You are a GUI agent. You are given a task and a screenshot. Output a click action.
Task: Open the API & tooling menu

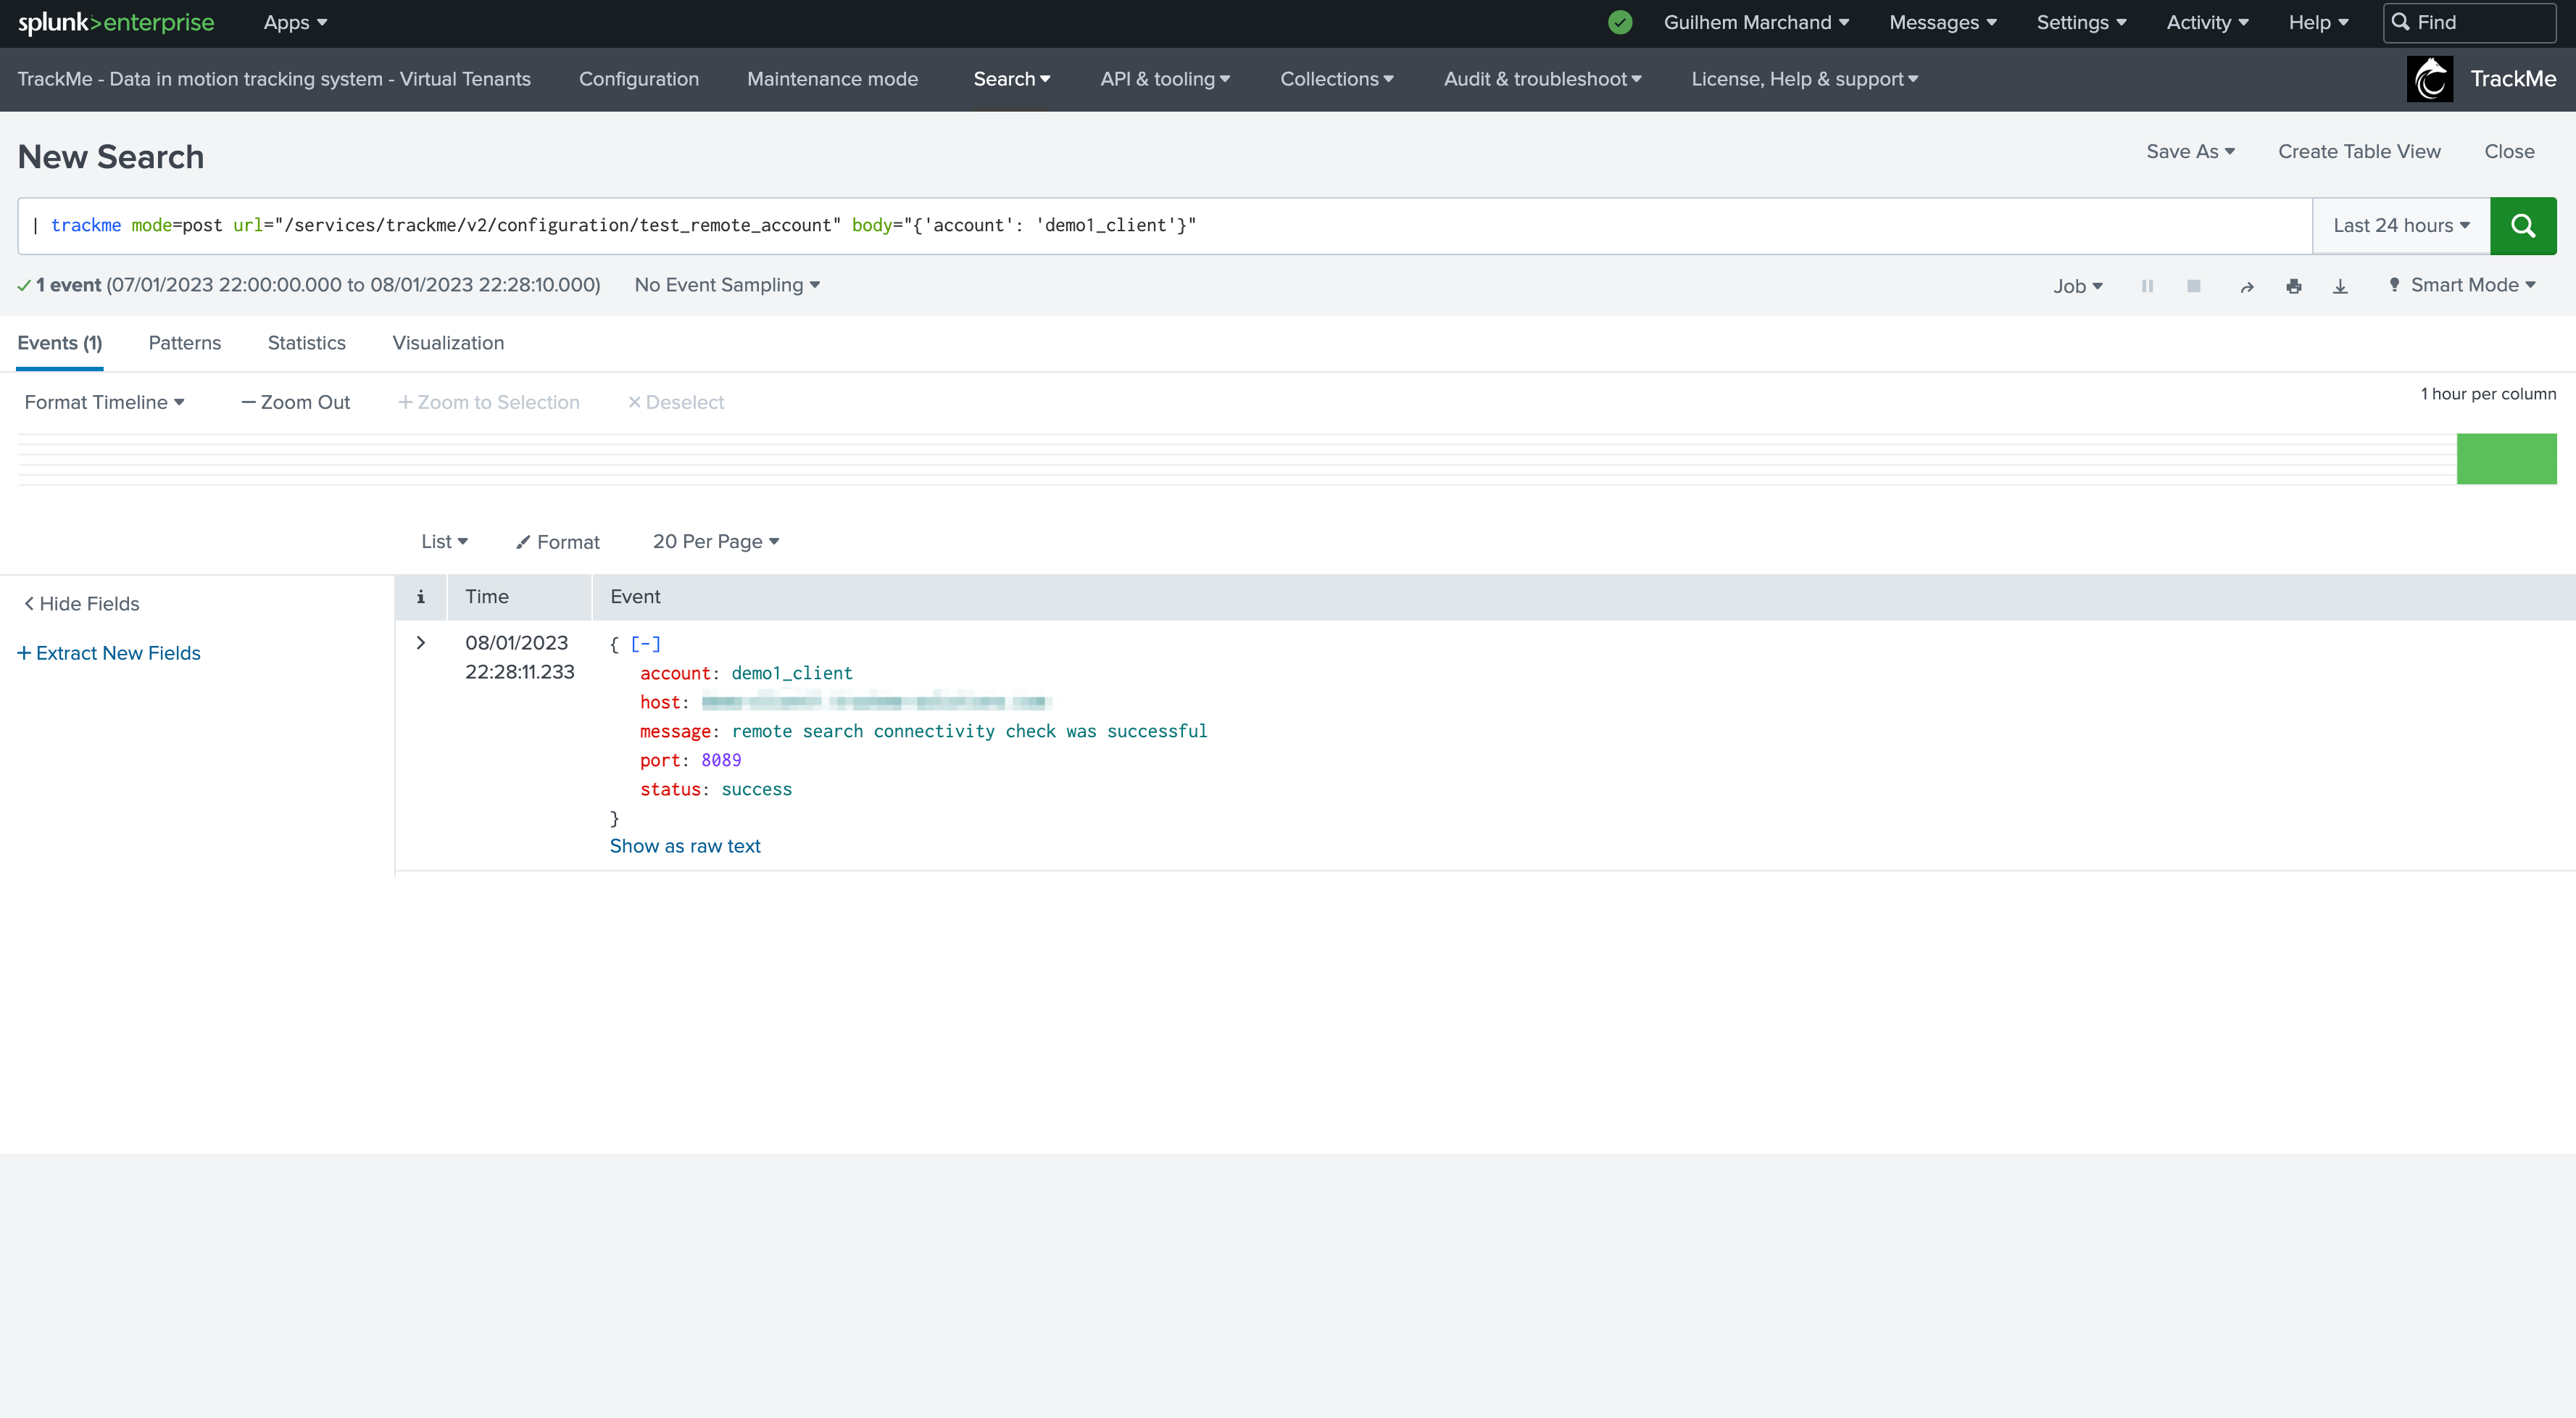(1165, 79)
